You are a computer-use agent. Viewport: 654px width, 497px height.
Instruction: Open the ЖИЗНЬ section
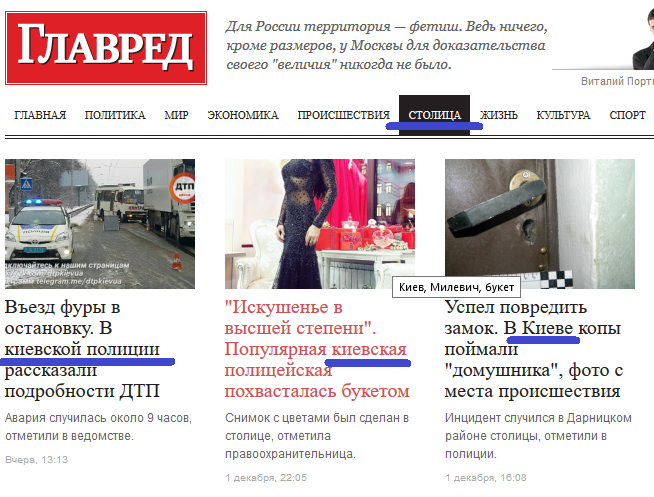click(499, 115)
